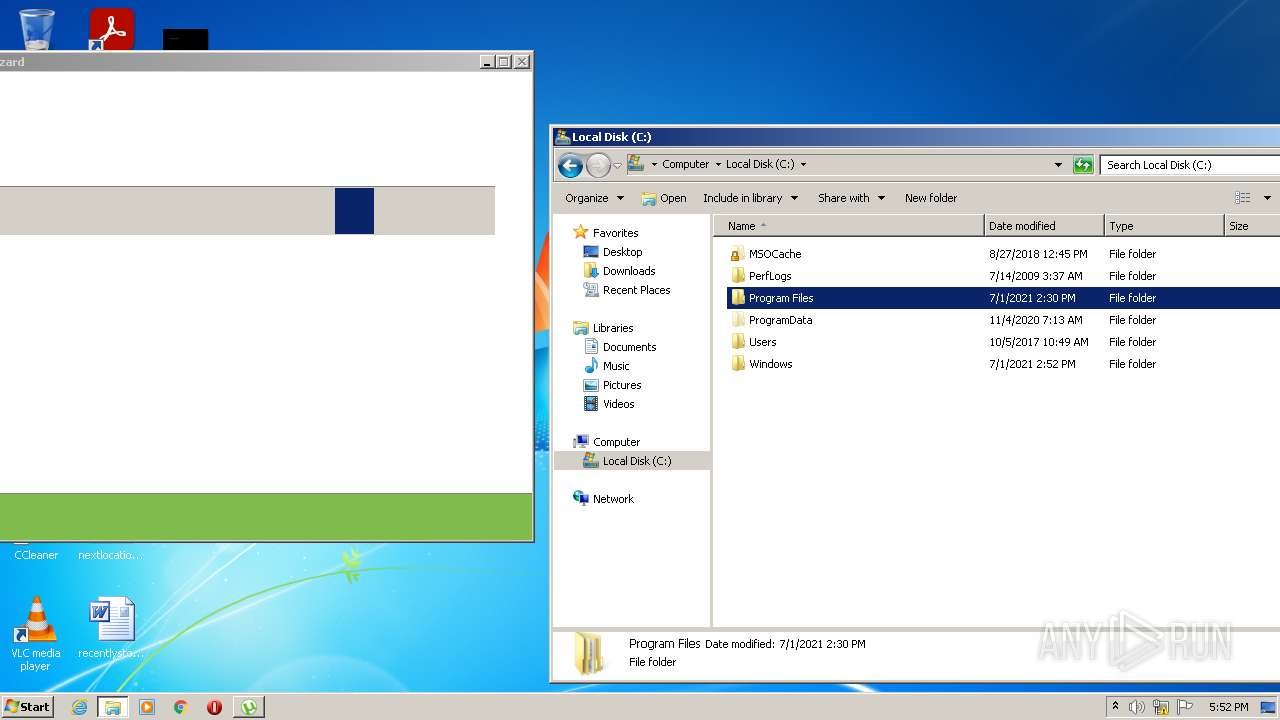Click the 11/4/2020 7:13 AM date cell
This screenshot has height=720, width=1280.
1035,320
